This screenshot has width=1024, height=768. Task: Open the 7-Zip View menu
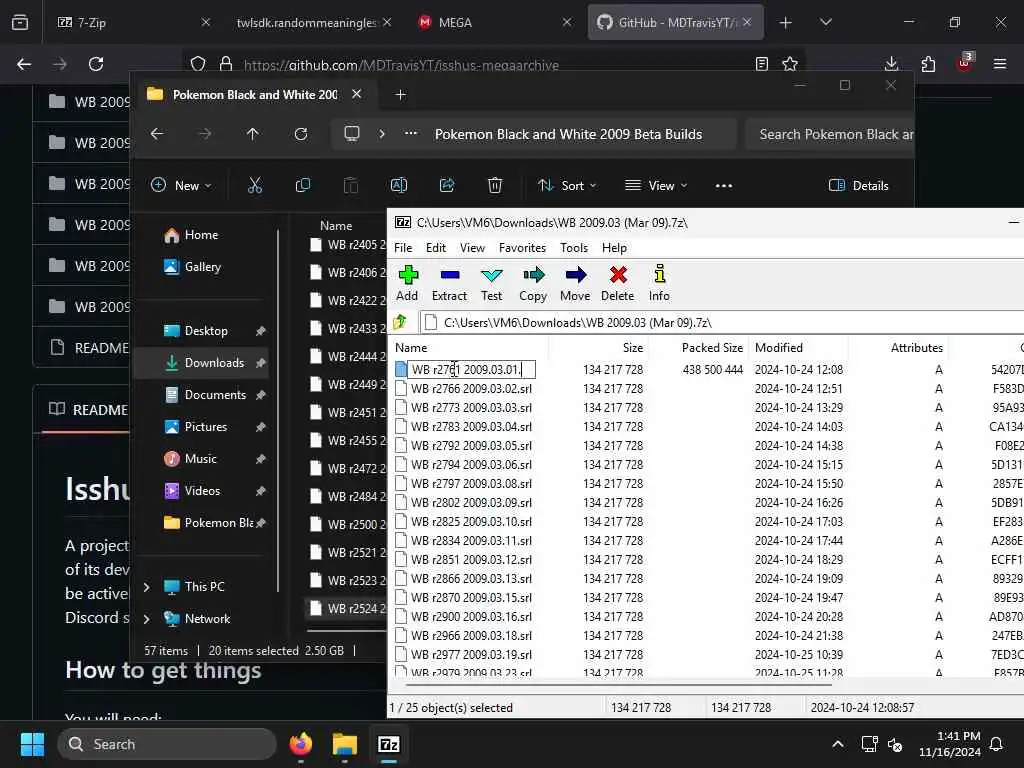472,248
